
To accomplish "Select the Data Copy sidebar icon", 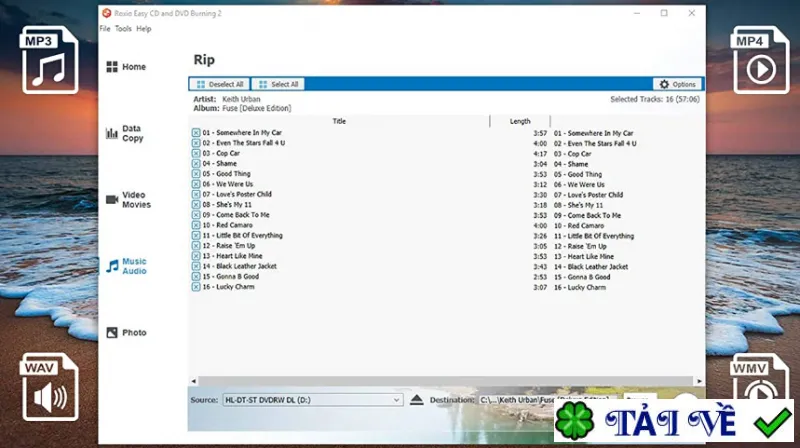I will click(x=112, y=134).
